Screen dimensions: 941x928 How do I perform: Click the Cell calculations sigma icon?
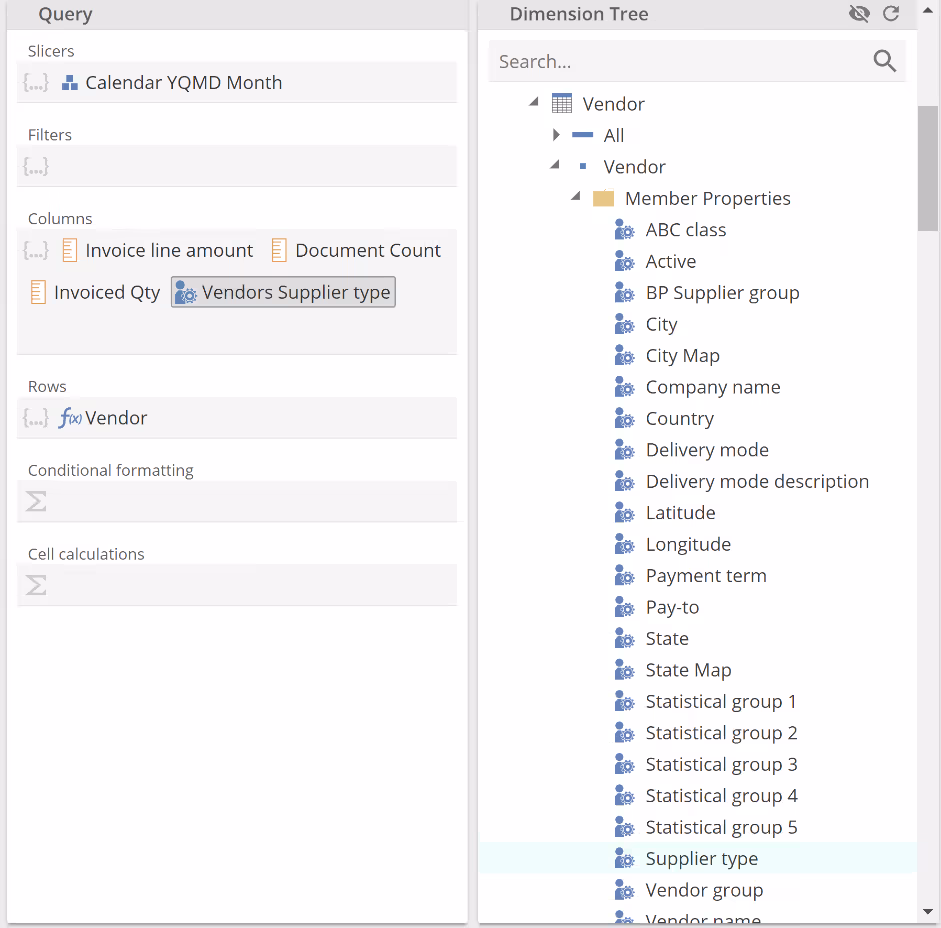(36, 586)
